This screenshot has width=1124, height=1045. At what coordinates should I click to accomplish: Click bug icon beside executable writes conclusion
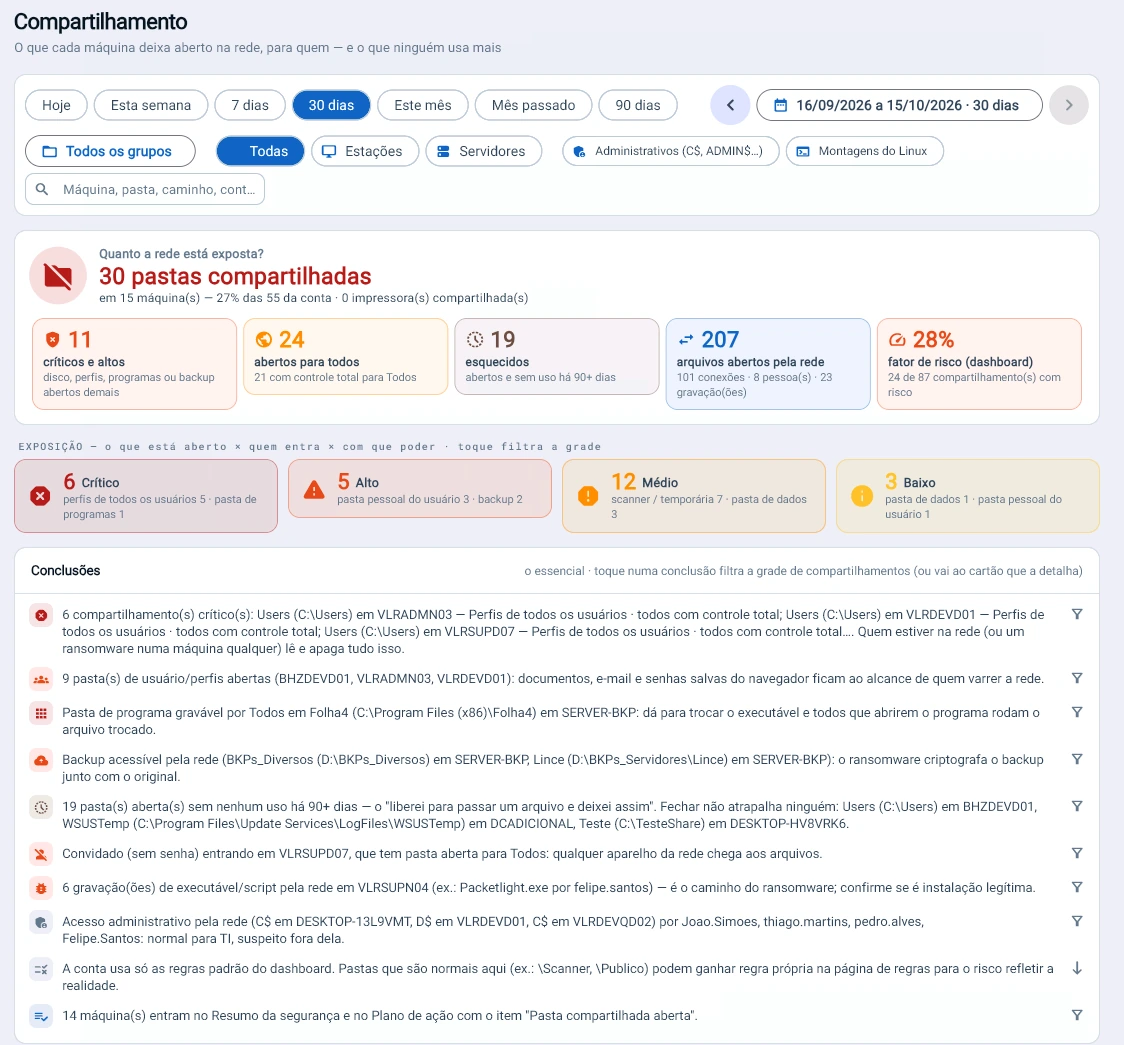[x=41, y=888]
